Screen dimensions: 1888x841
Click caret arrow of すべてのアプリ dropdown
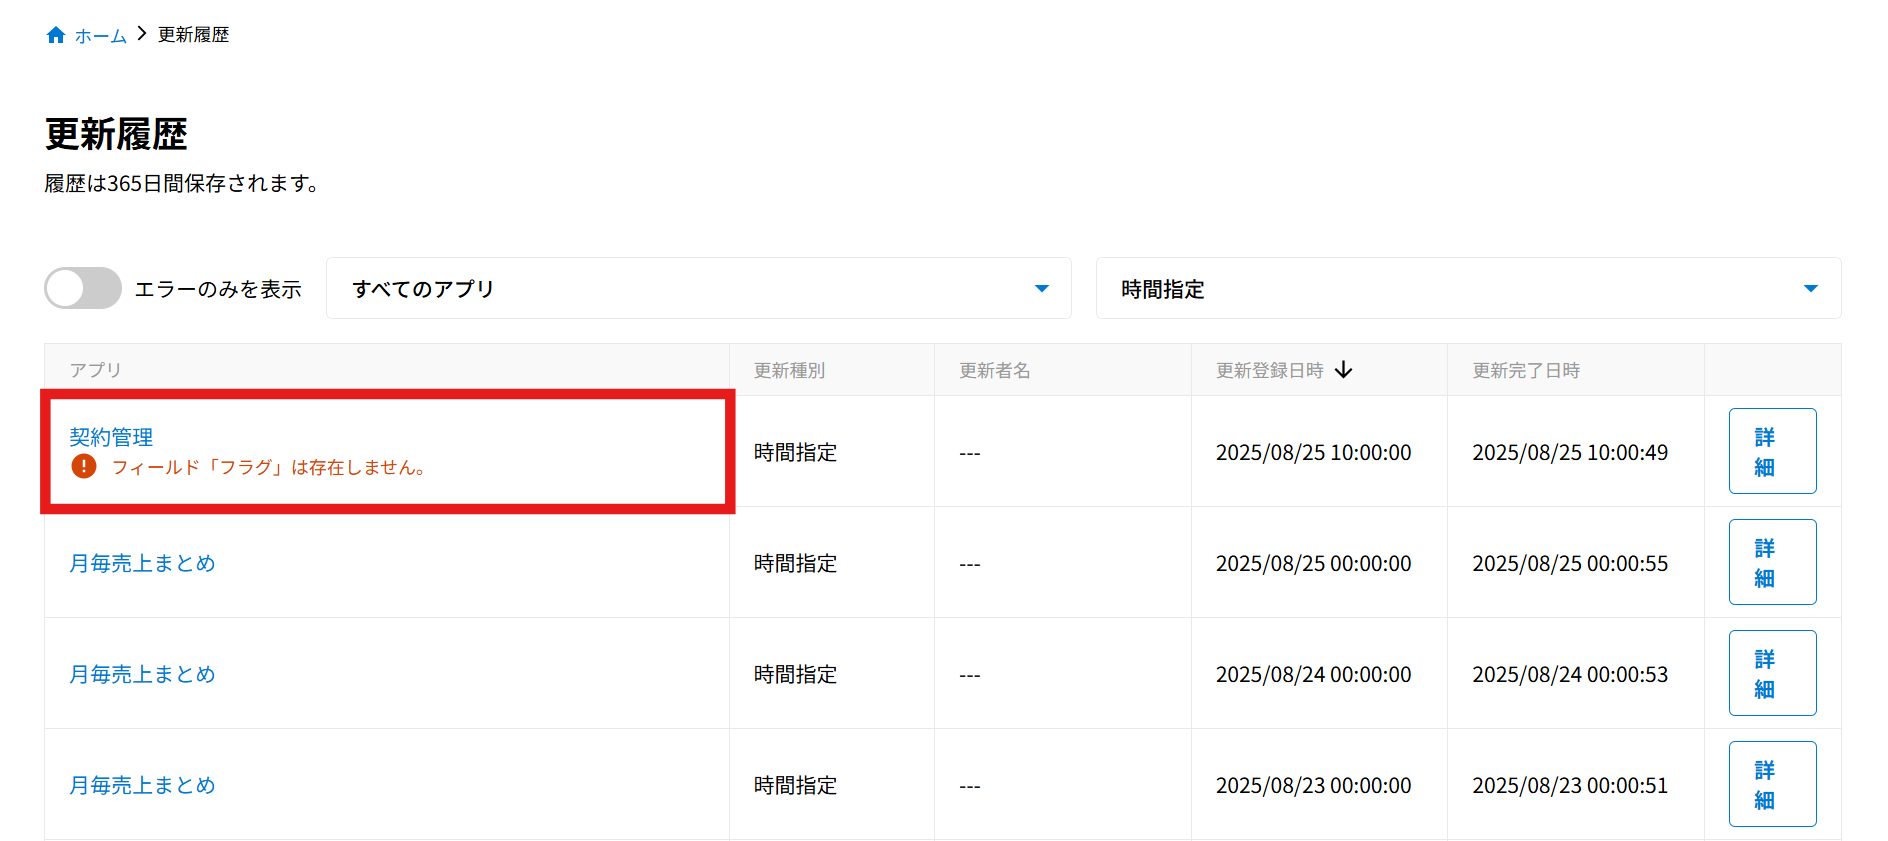click(x=1041, y=288)
